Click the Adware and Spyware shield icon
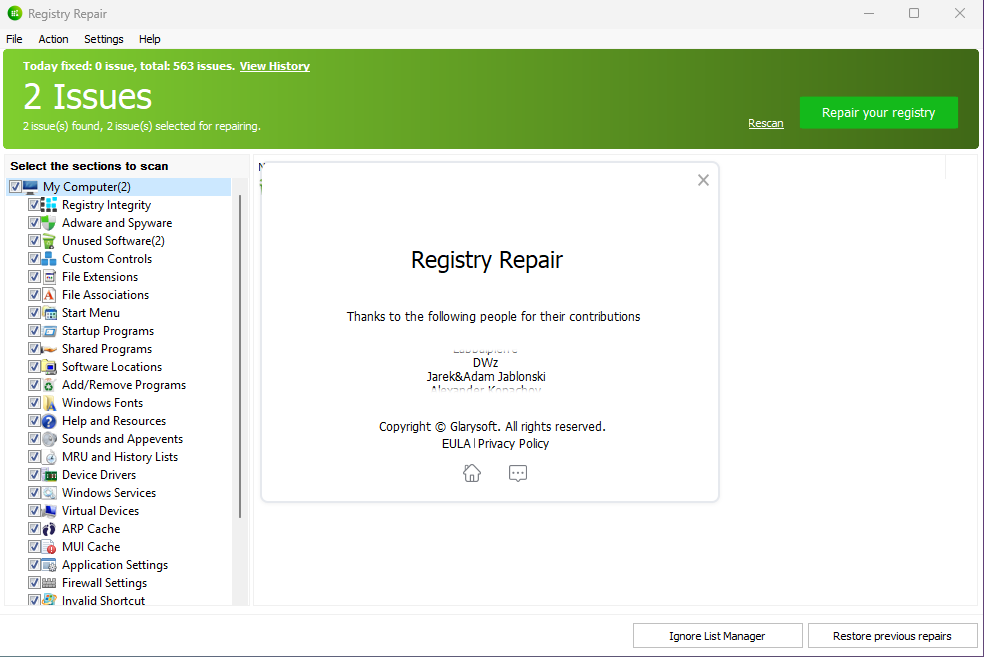This screenshot has height=657, width=984. point(49,223)
